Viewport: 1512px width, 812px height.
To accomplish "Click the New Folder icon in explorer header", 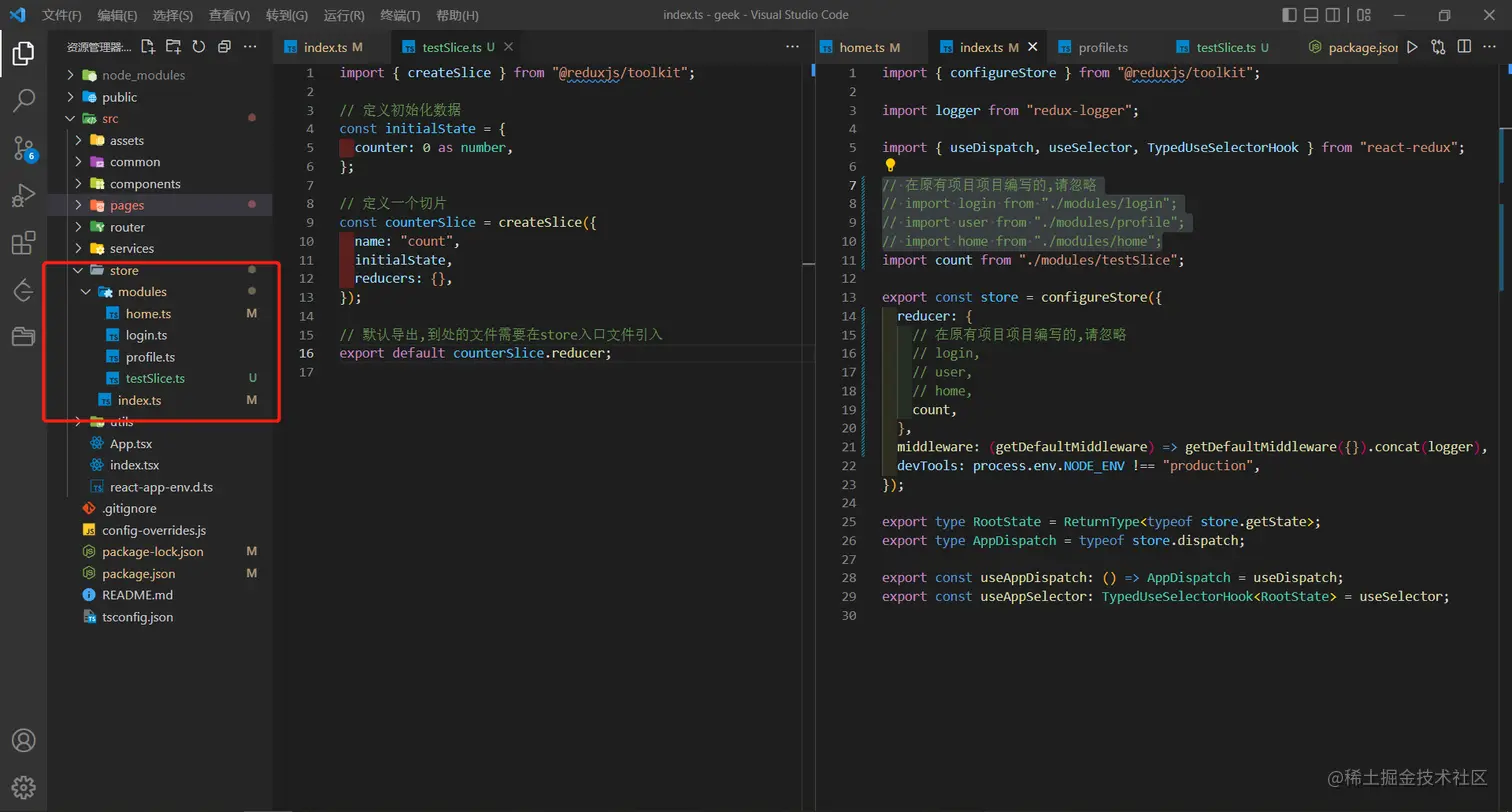I will pyautogui.click(x=173, y=47).
